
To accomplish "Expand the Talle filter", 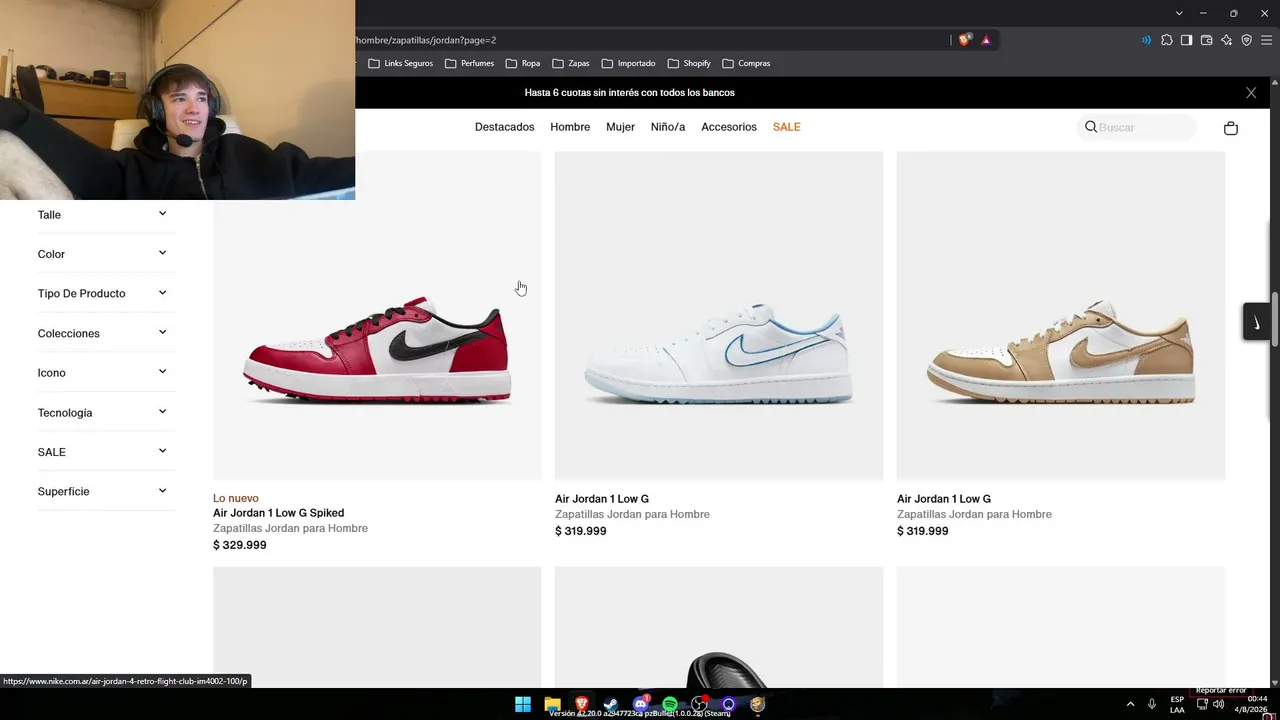I will tap(106, 214).
